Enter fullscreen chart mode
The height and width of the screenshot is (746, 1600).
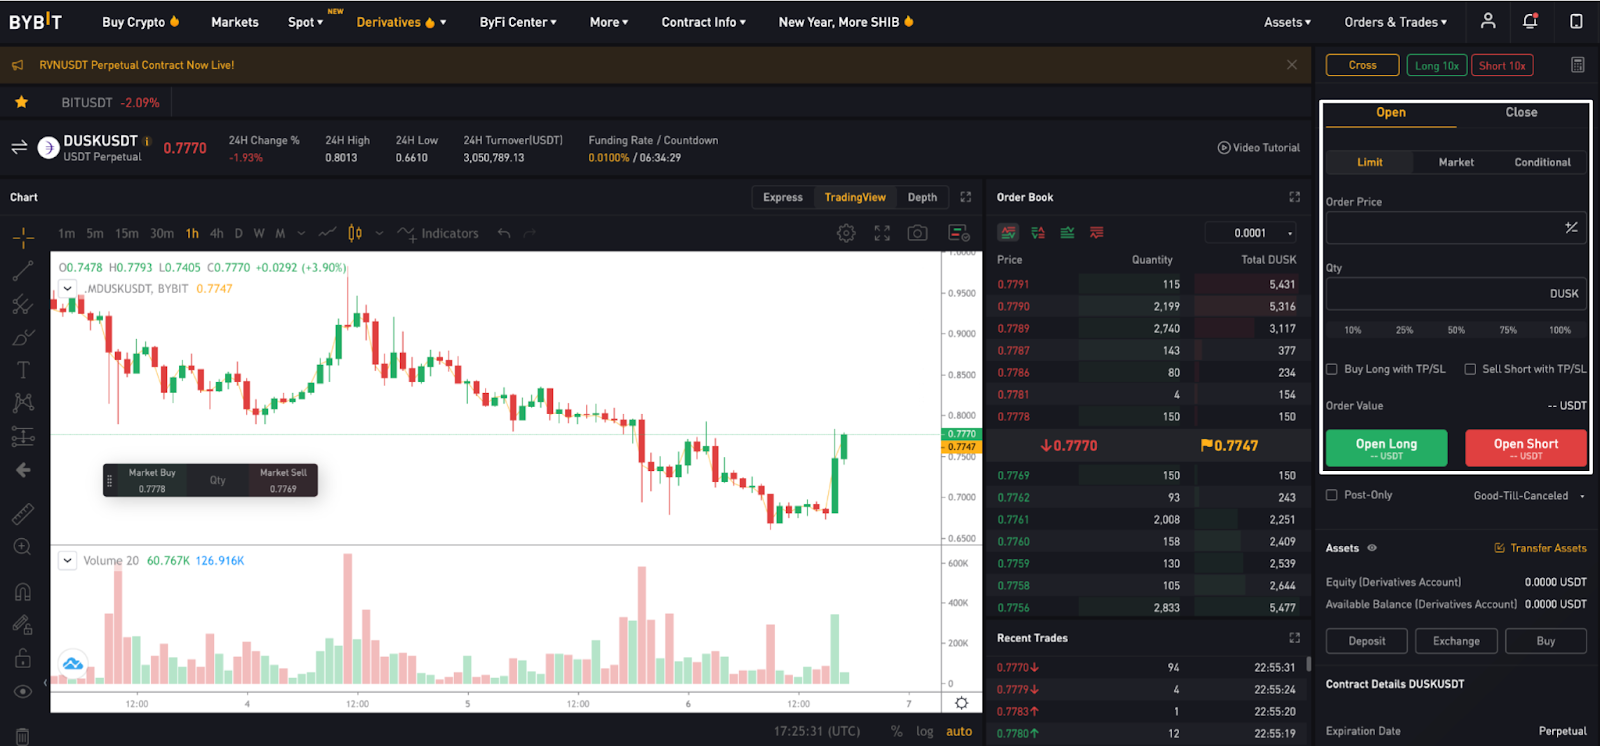click(x=882, y=233)
